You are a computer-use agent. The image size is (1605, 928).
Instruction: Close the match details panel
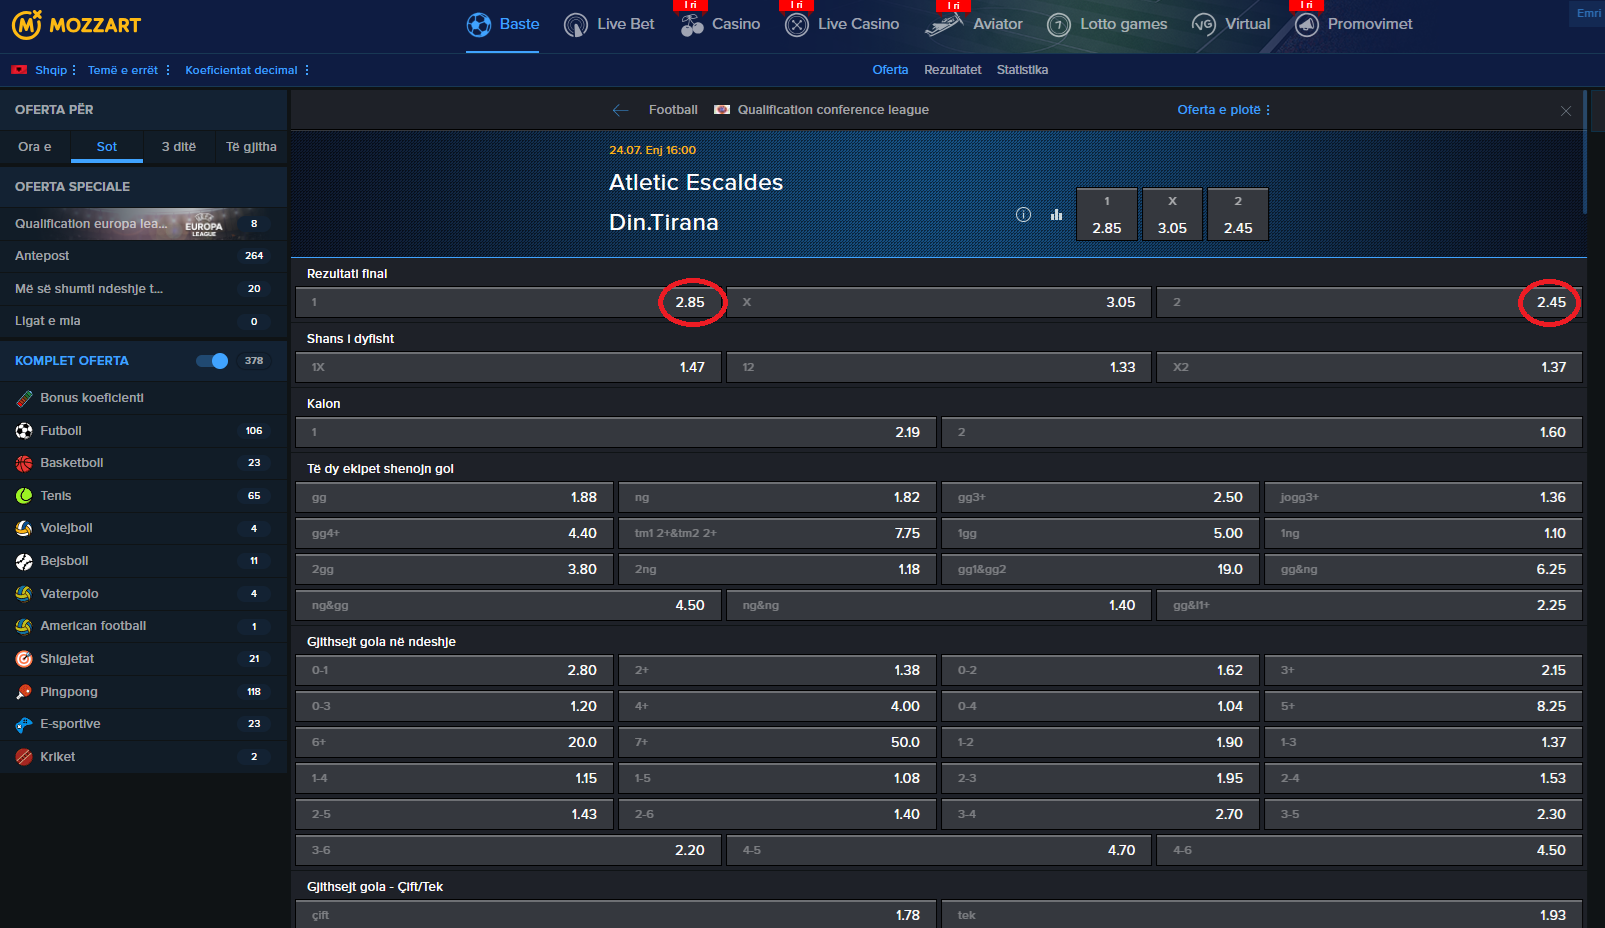[x=1566, y=111]
